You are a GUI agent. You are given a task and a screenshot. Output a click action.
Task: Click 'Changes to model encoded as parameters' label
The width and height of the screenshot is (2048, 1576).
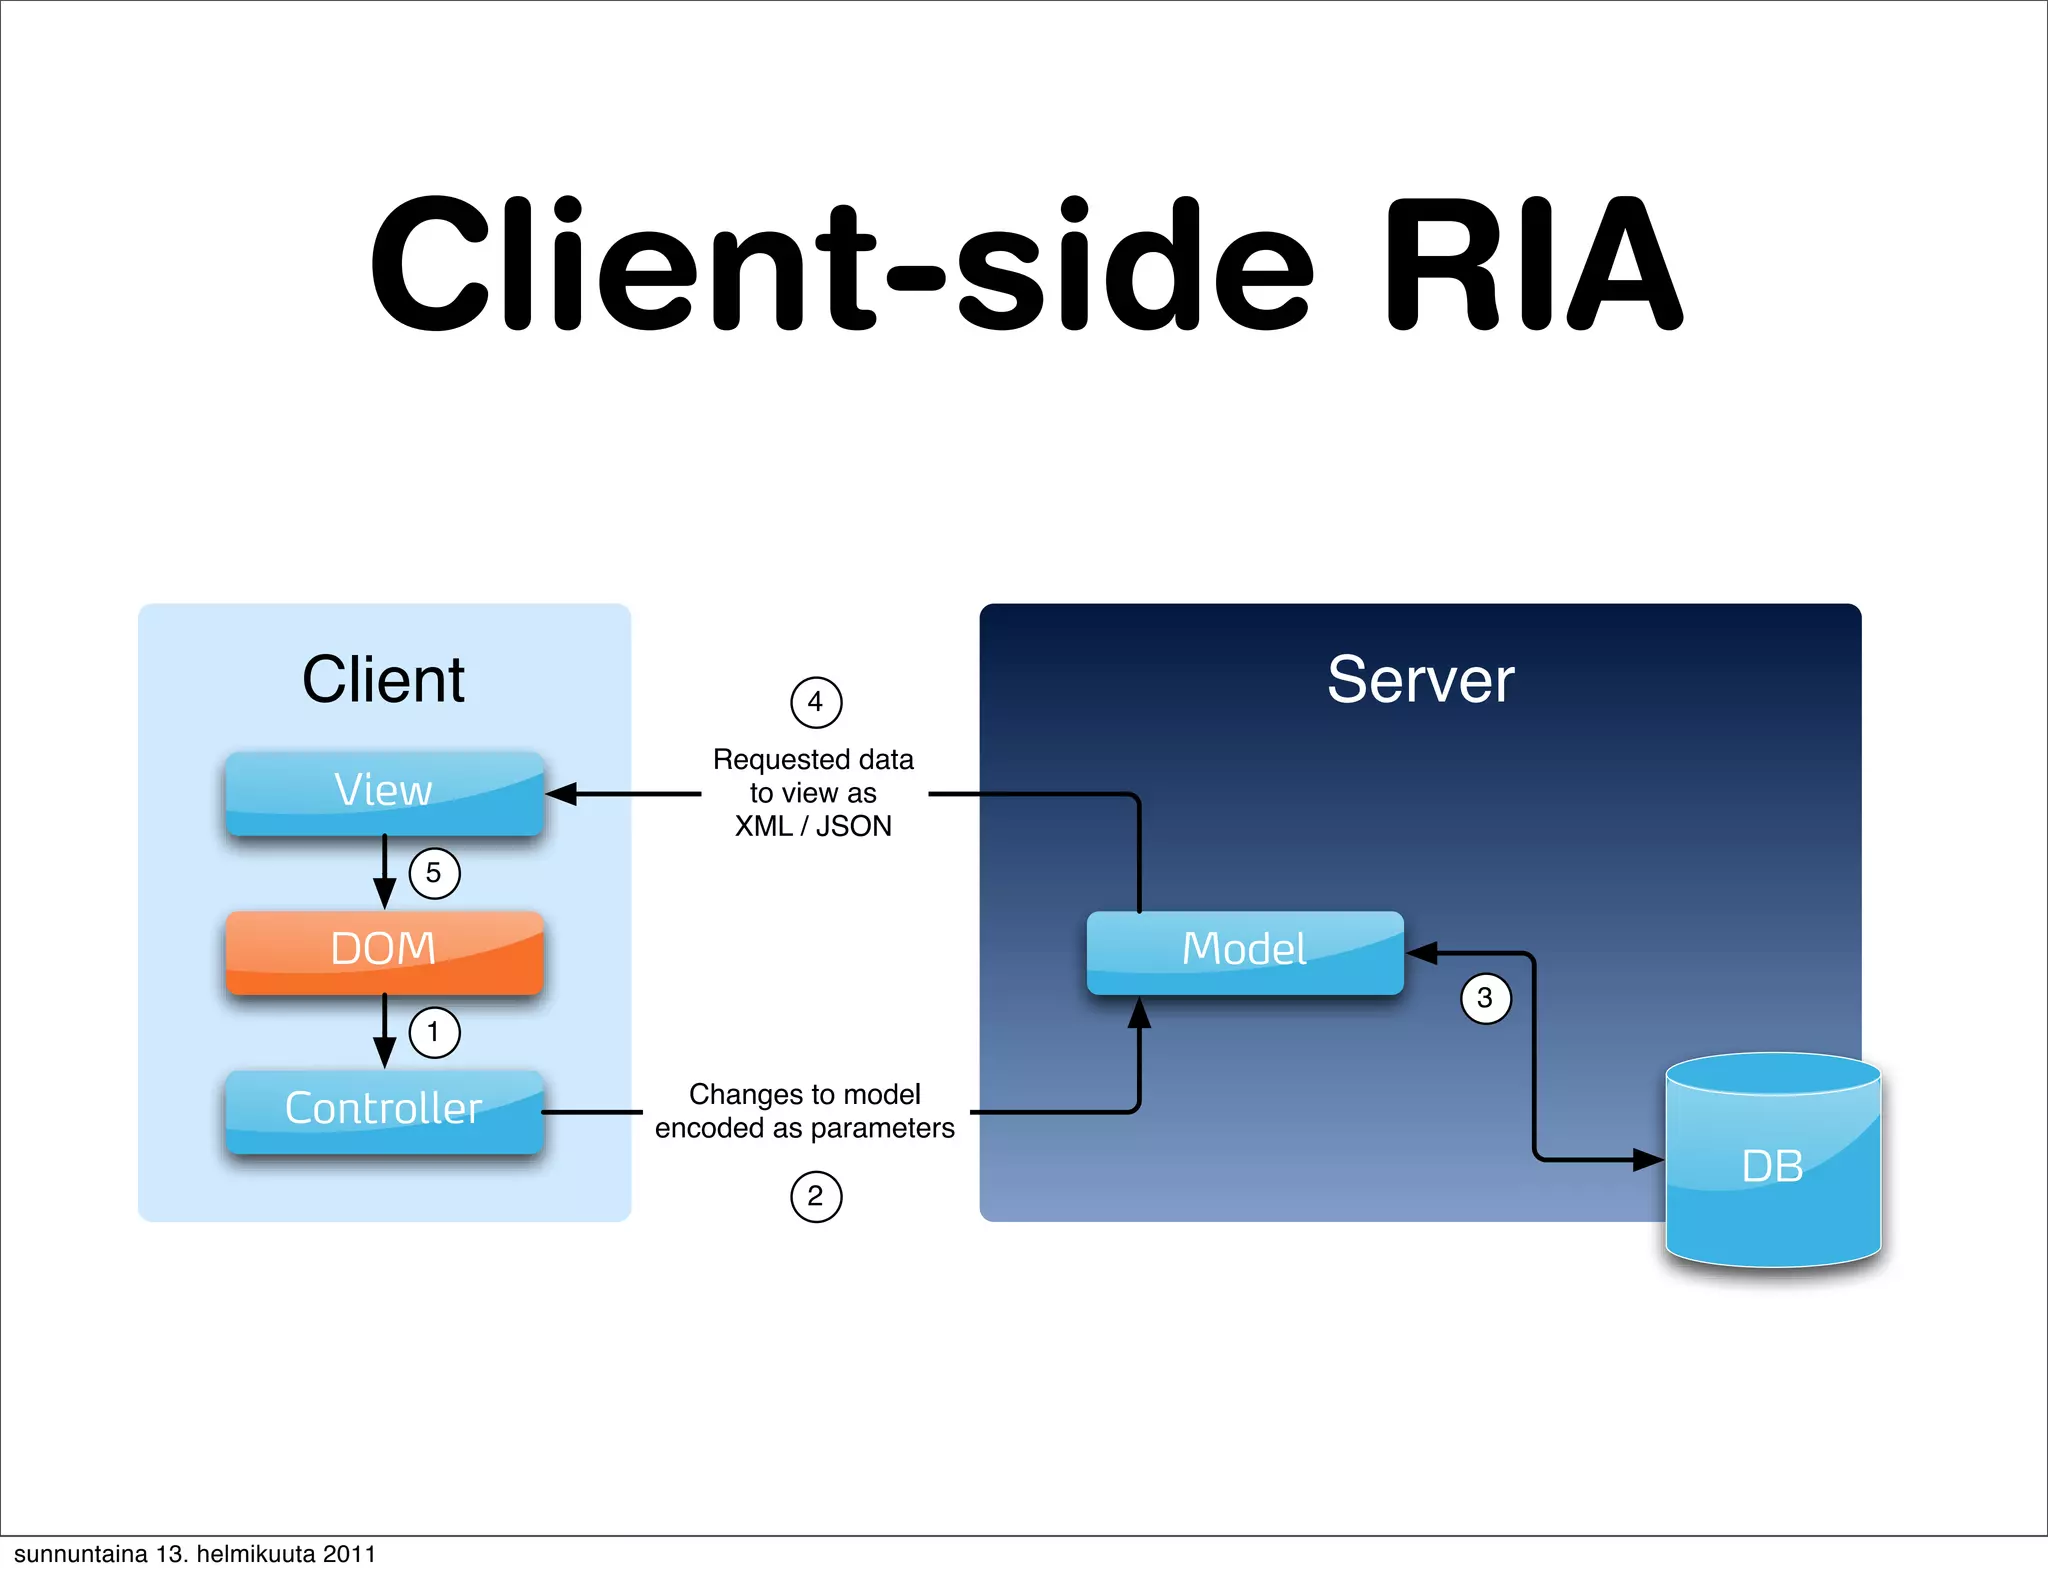point(805,1111)
